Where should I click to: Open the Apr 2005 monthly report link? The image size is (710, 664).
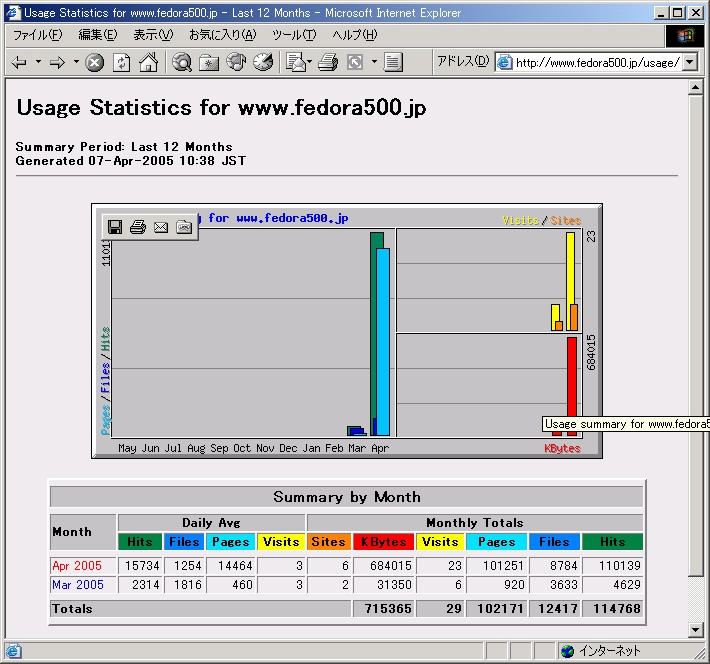[x=77, y=566]
